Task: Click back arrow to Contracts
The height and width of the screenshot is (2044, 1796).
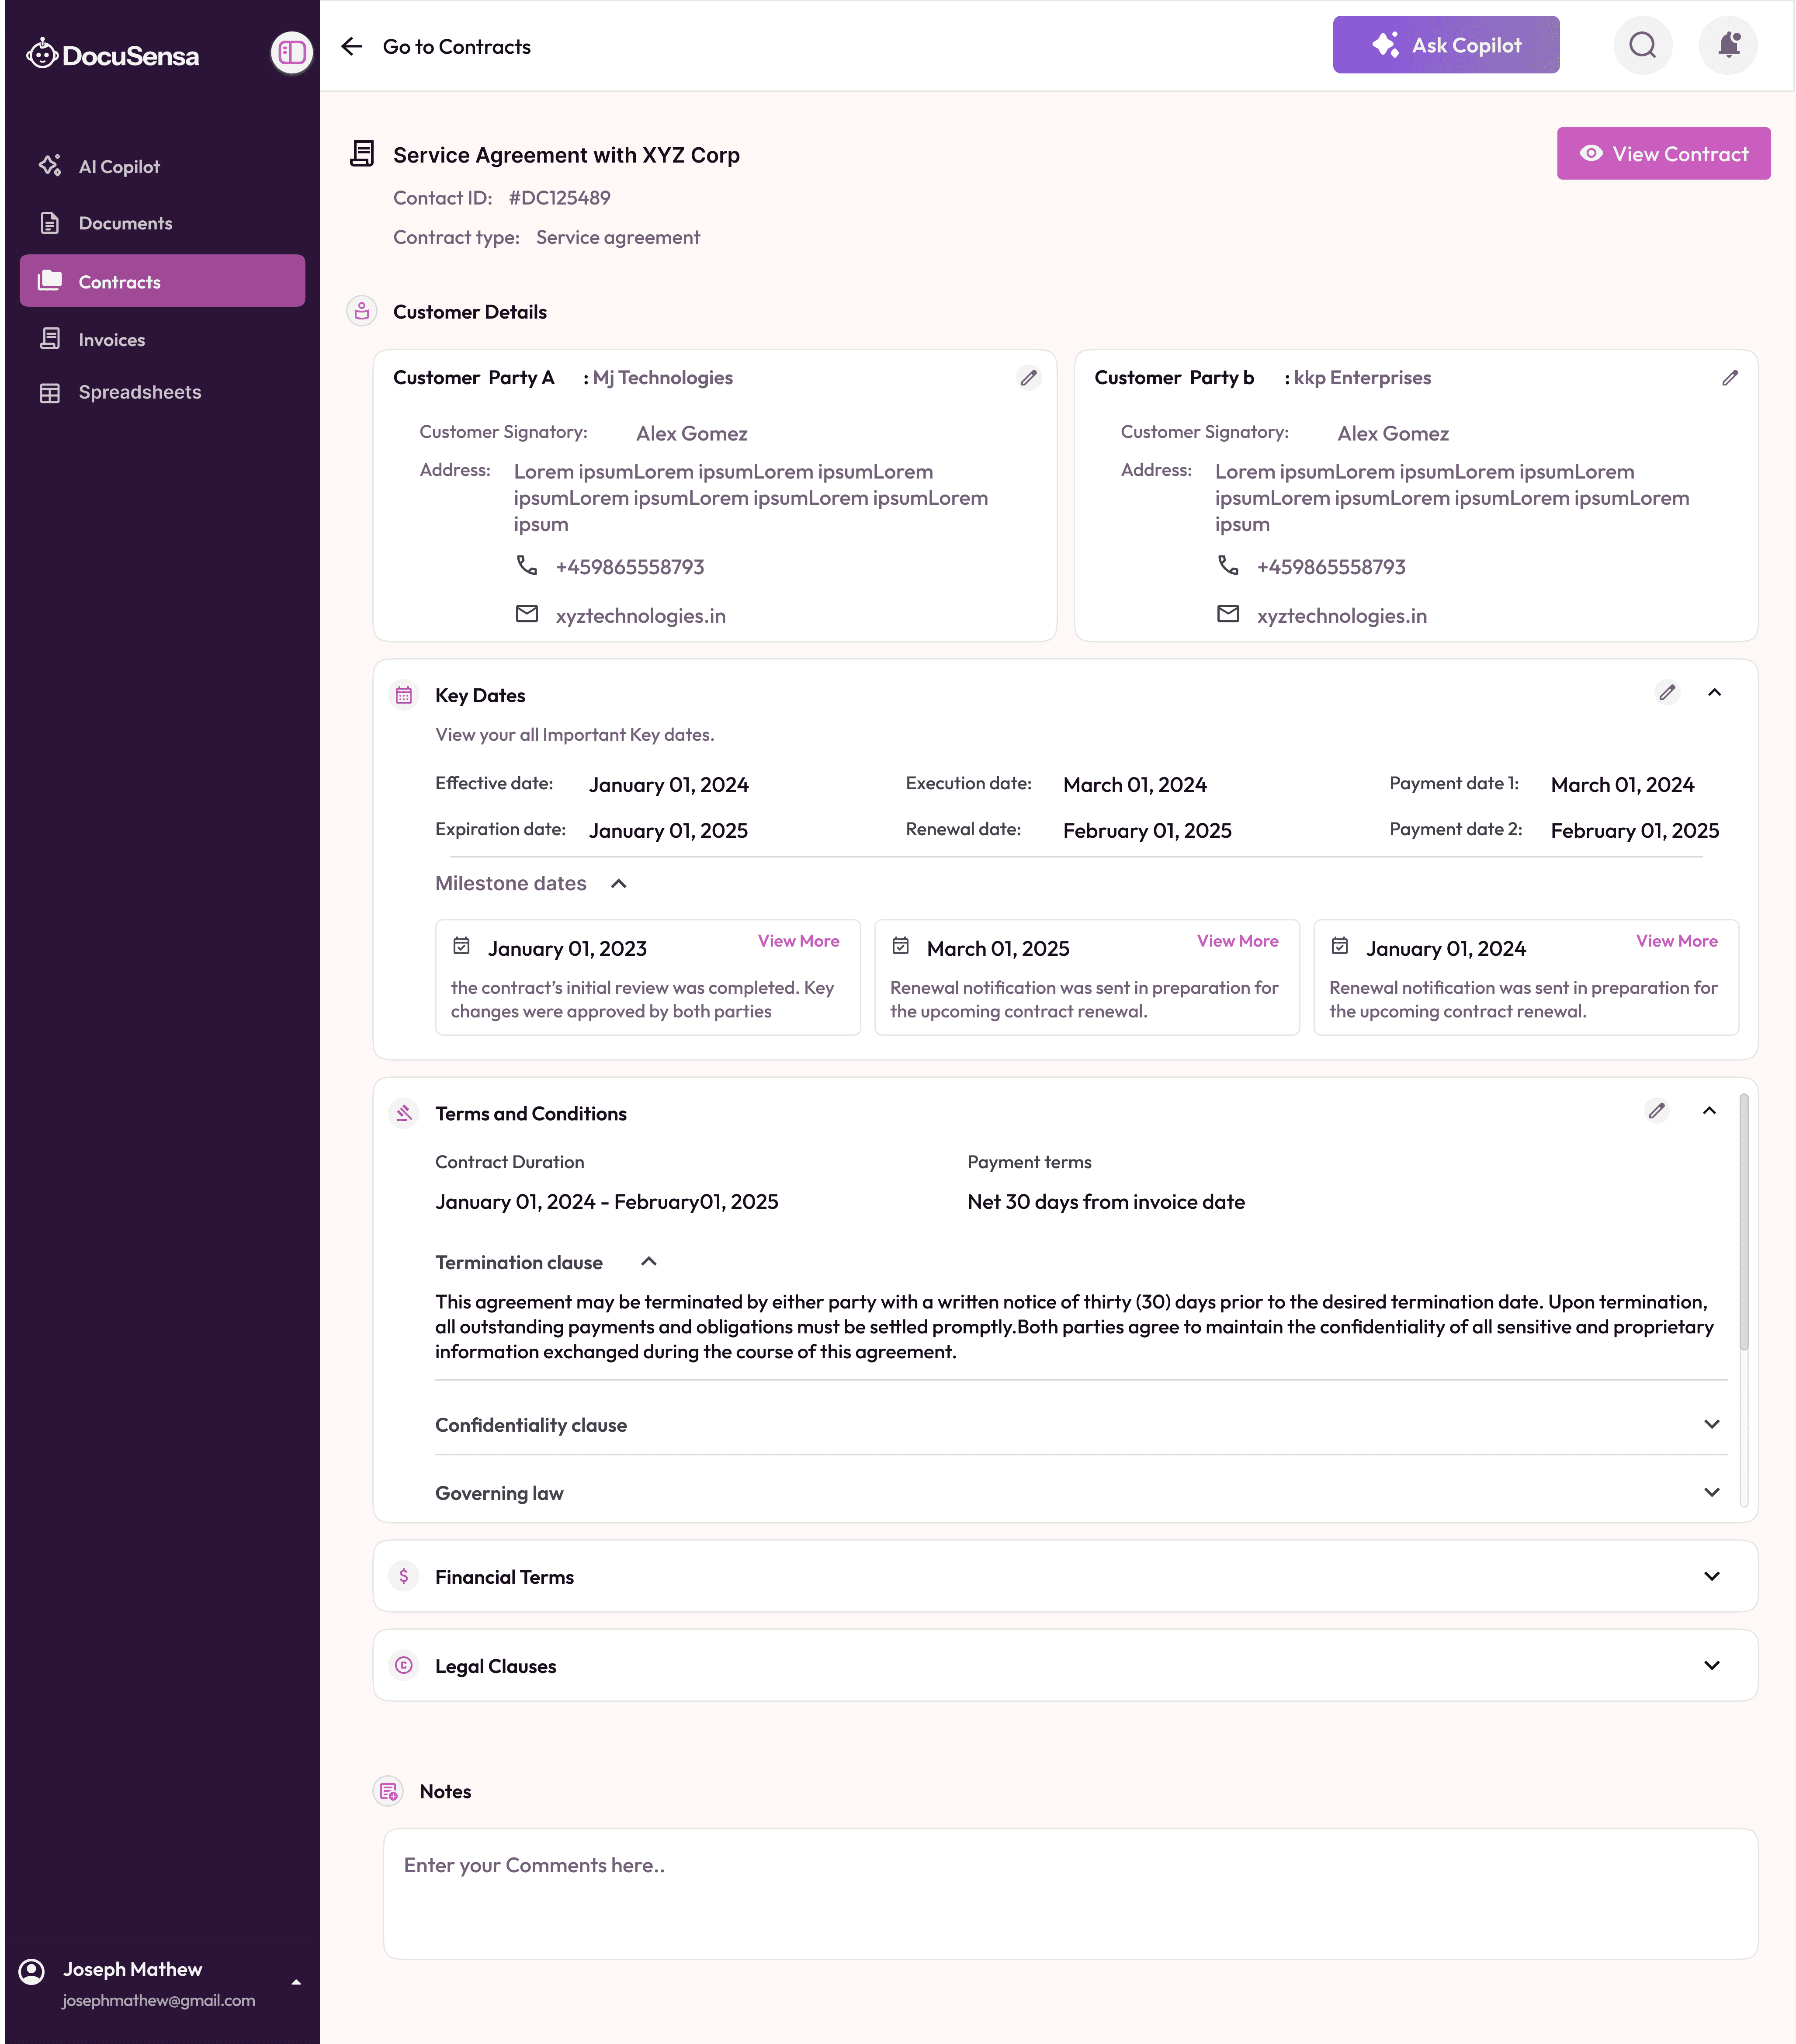Action: pos(351,47)
